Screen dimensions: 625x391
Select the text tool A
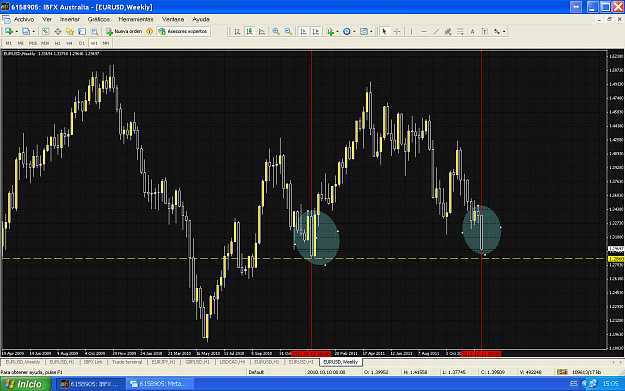(x=472, y=31)
